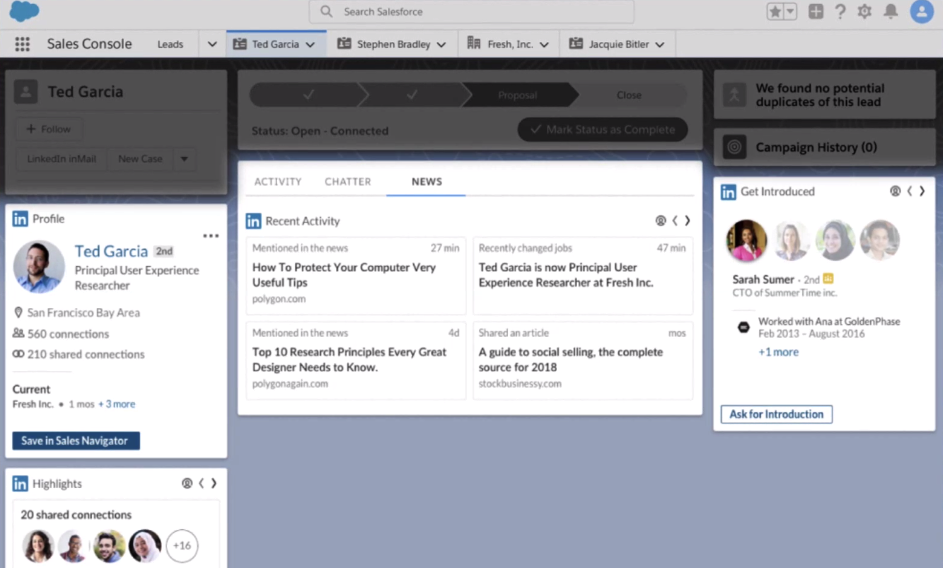943x568 pixels.
Task: Go to previous Recent Activity page
Action: [x=675, y=221]
